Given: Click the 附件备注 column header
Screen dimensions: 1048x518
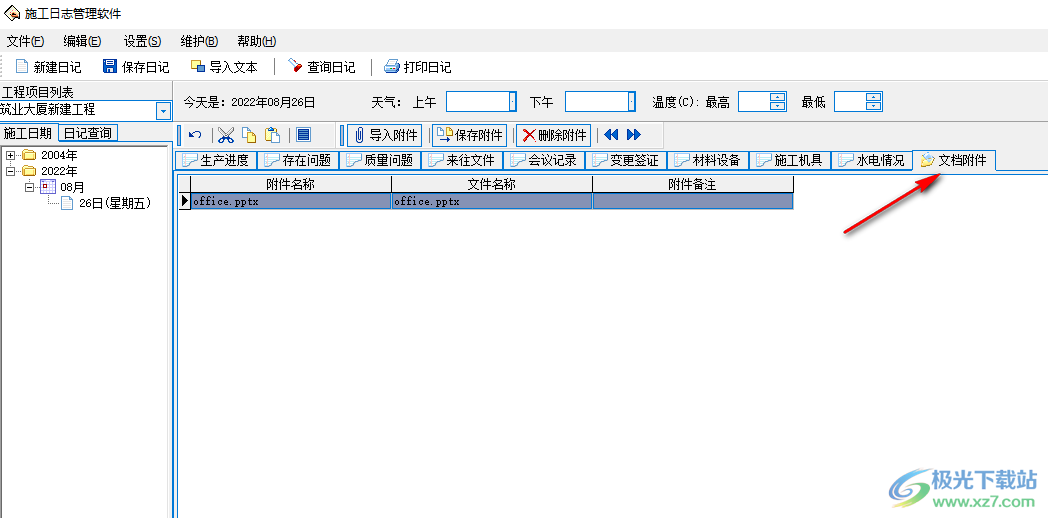Looking at the screenshot, I should 693,184.
